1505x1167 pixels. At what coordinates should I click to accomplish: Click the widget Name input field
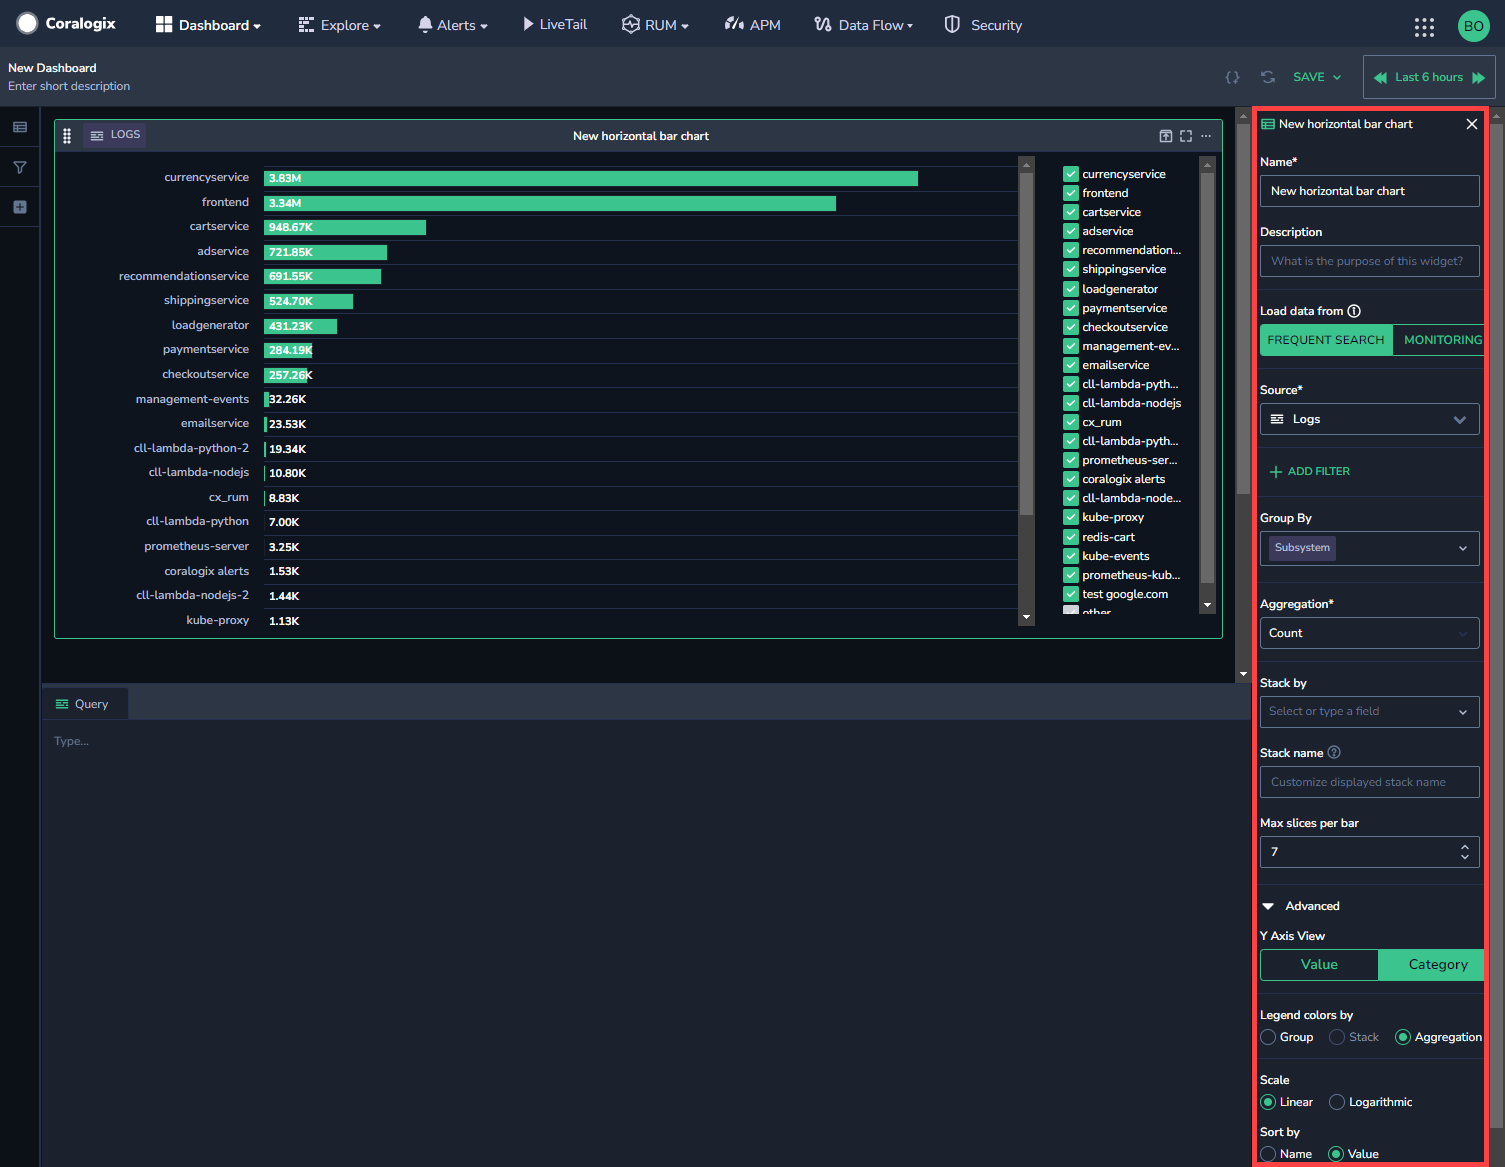(x=1369, y=191)
